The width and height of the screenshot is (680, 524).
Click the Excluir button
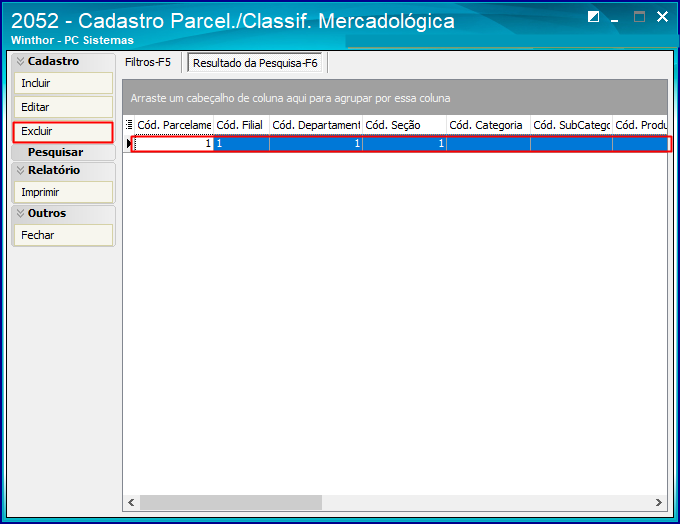tap(63, 131)
